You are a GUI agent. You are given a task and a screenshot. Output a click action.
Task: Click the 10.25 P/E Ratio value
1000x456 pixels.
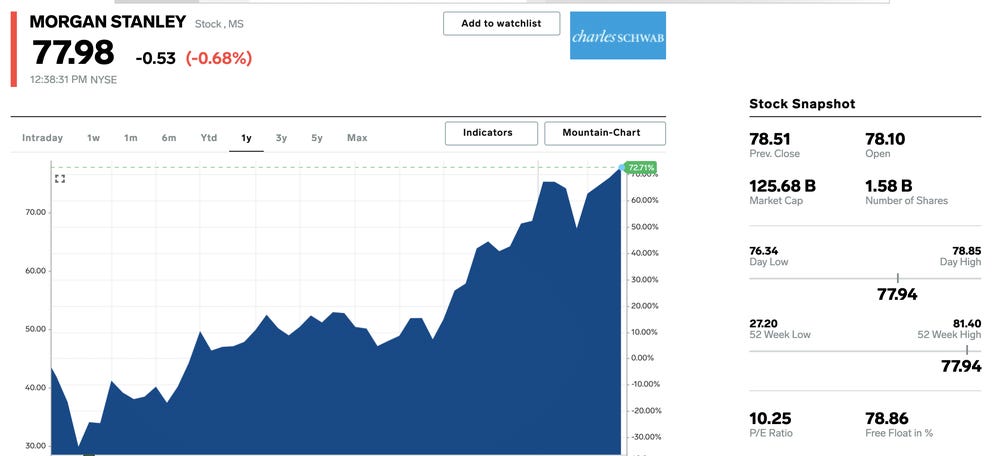coord(770,418)
